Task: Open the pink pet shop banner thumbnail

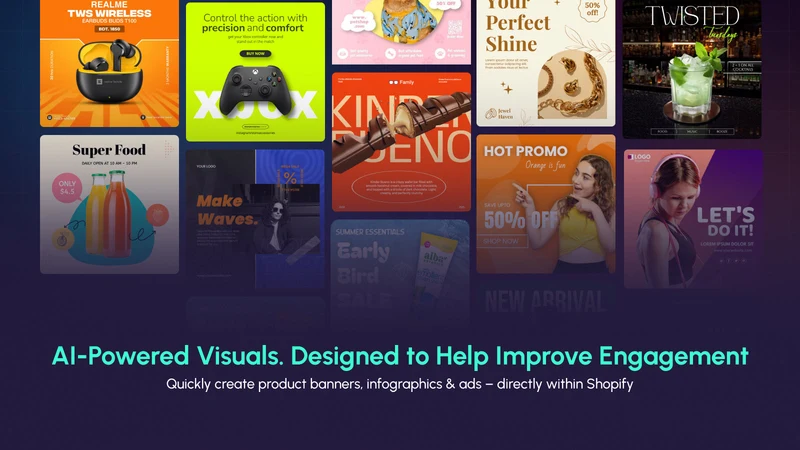Action: click(x=401, y=32)
